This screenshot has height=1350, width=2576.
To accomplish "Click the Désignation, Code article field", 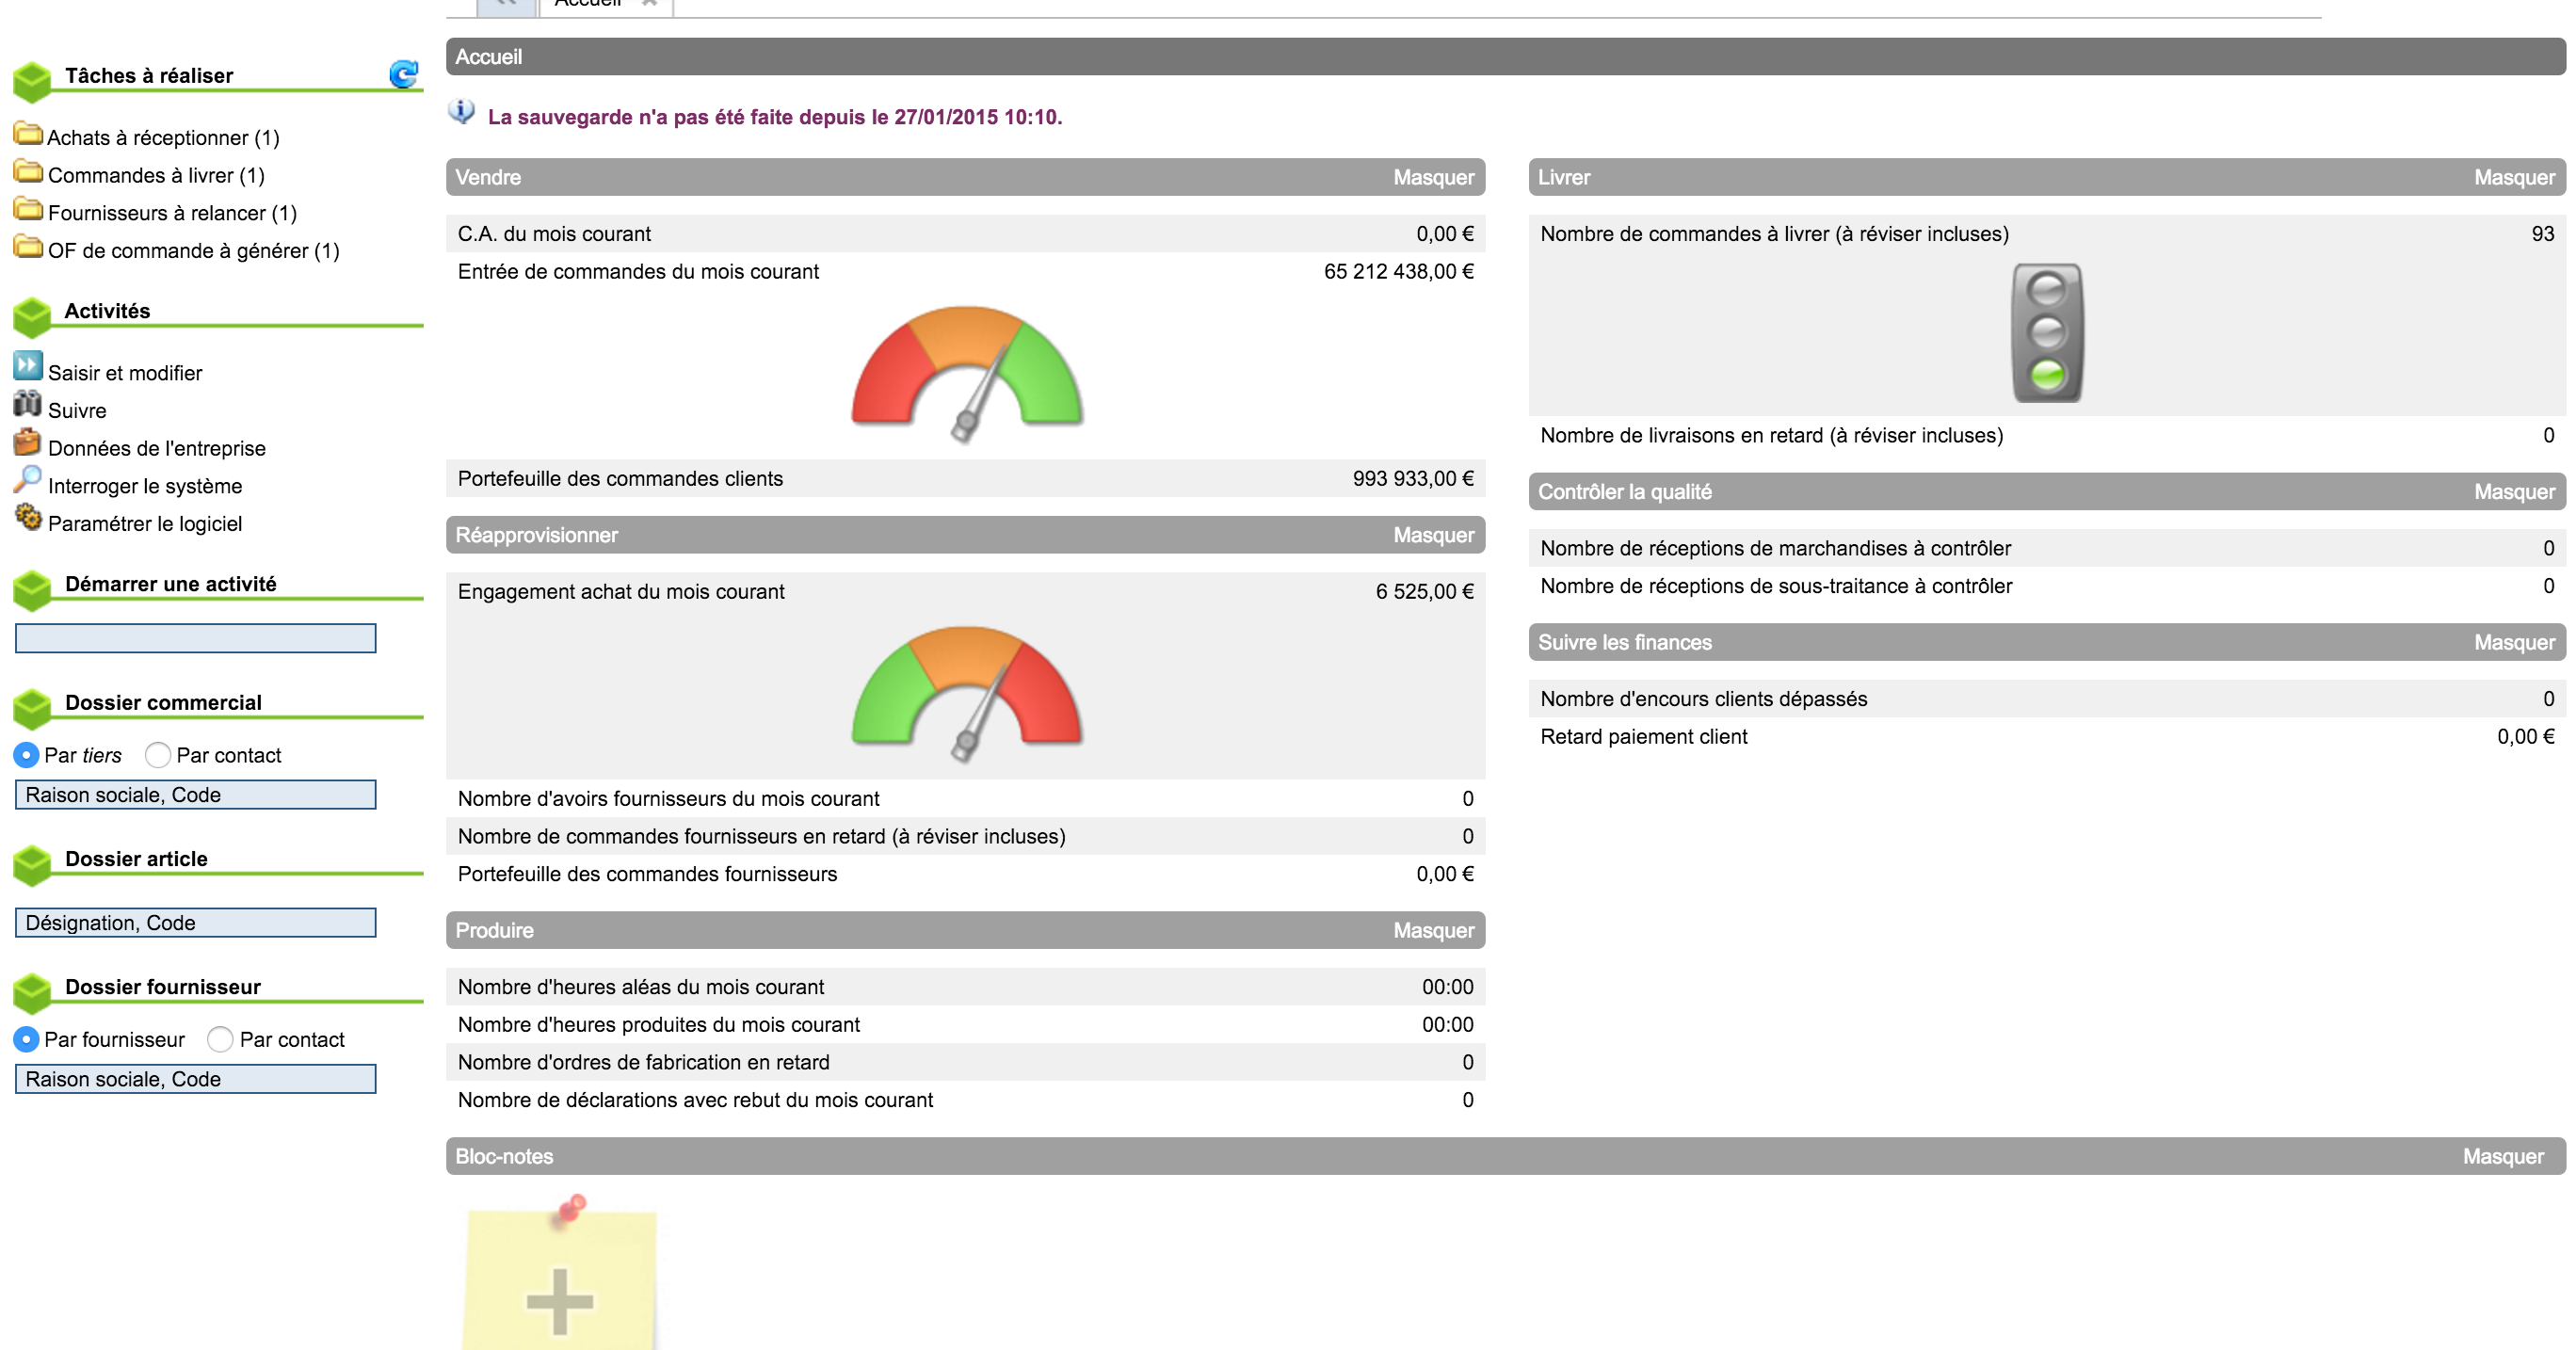I will click(196, 923).
